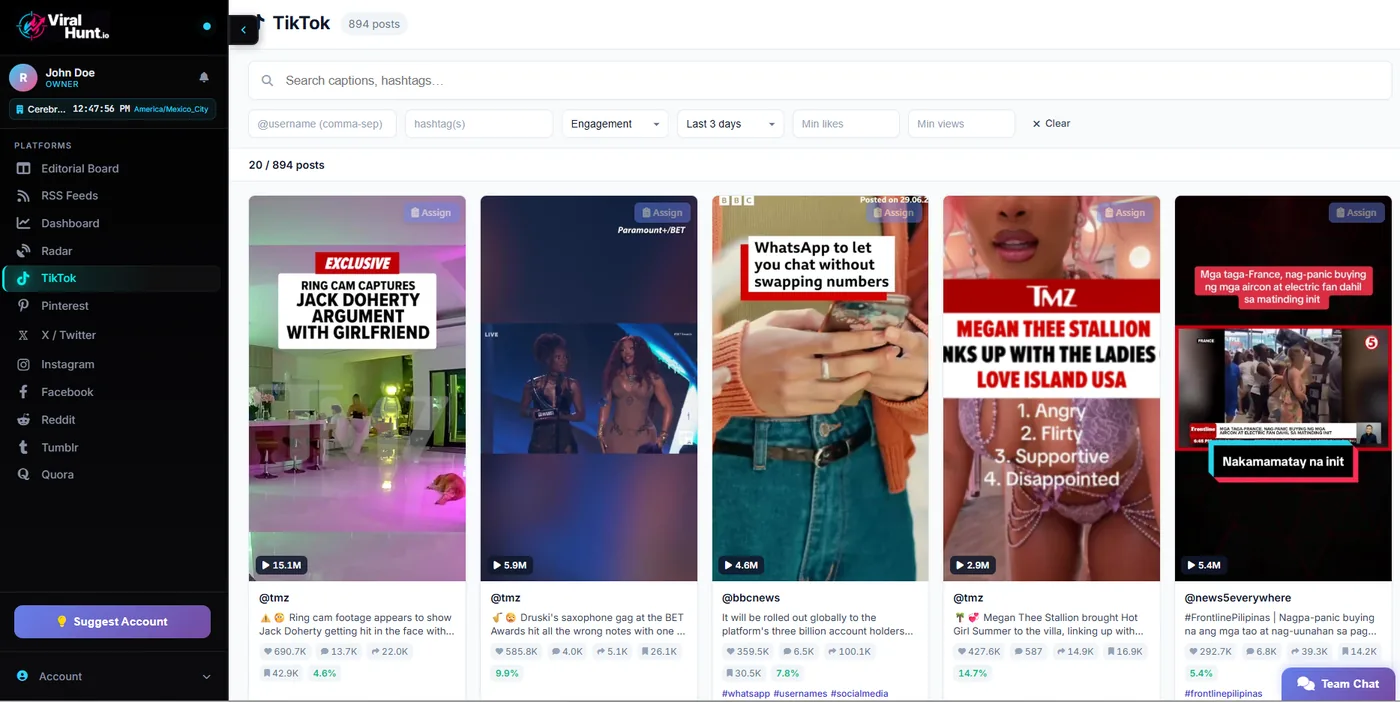Click the Quora Q icon

[23, 474]
